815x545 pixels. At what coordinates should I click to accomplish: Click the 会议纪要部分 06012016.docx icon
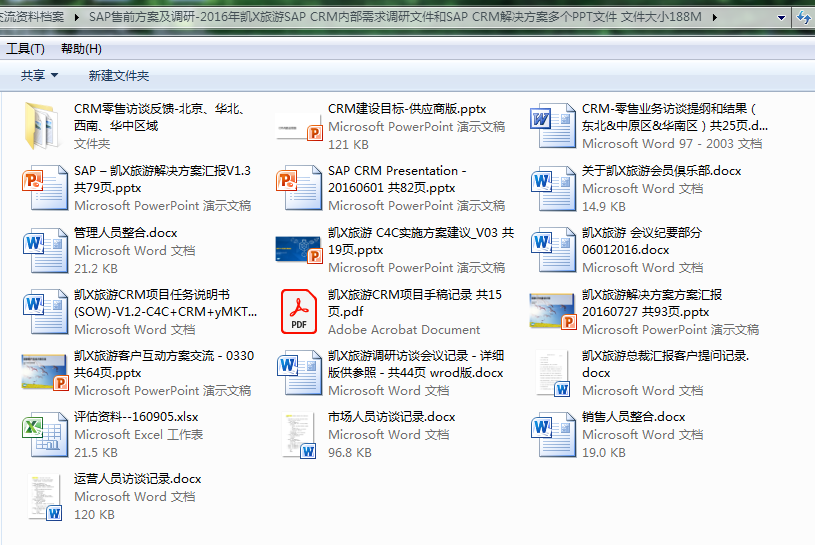(553, 250)
